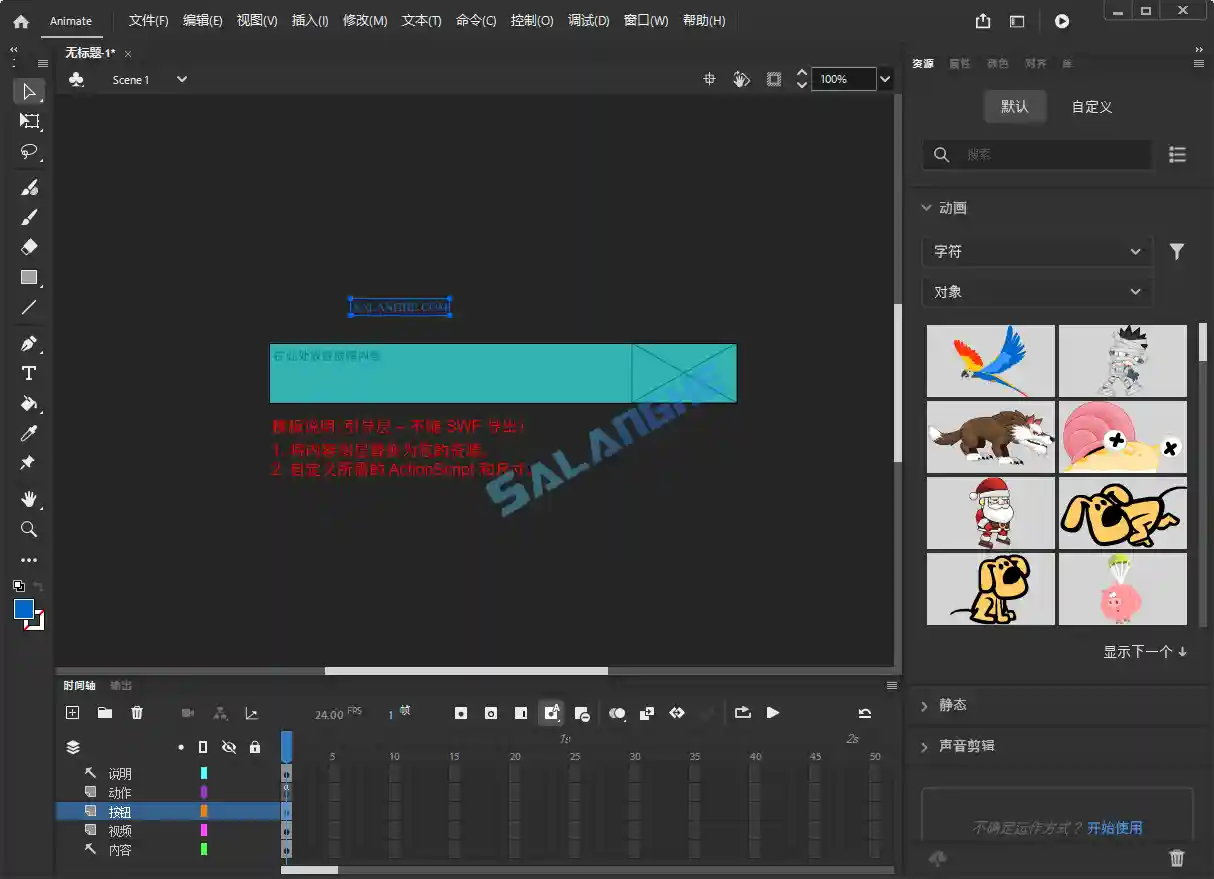
Task: Open the 窗口 menu
Action: coord(645,20)
